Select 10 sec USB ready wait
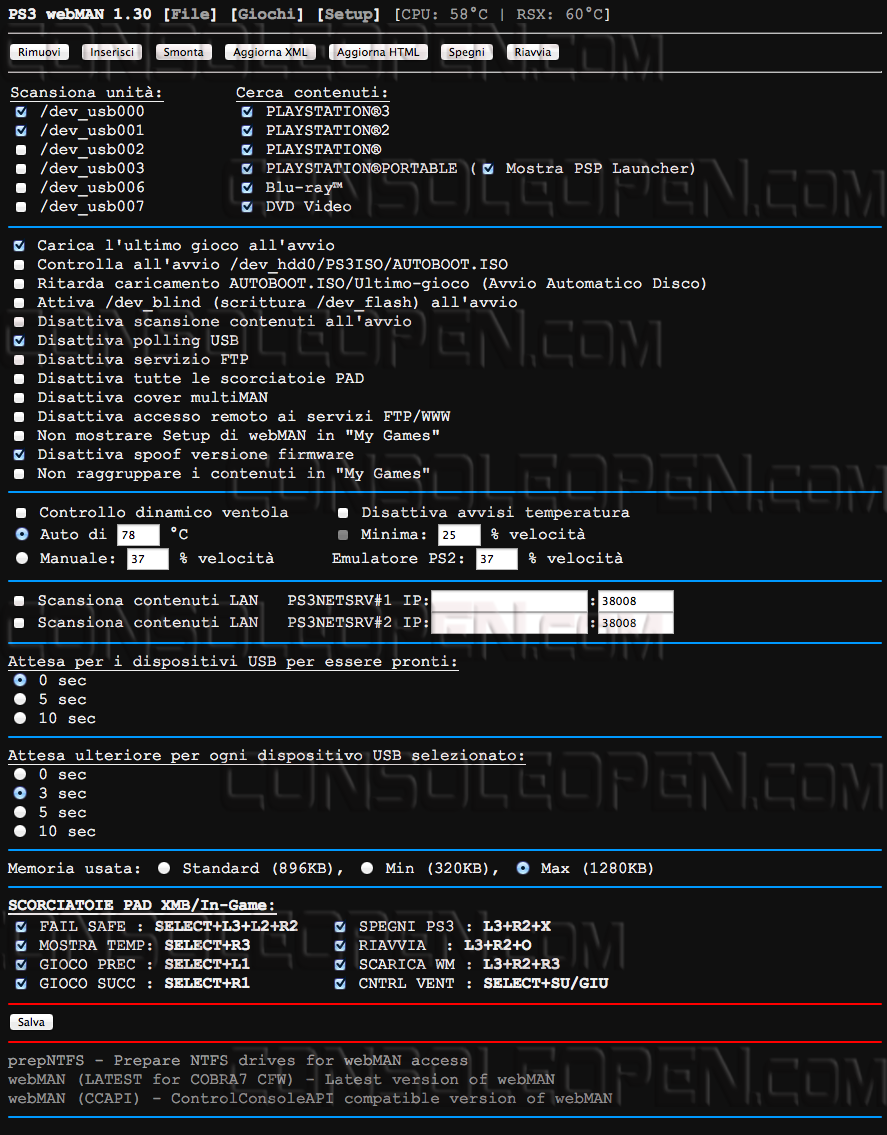887x1135 pixels. click(x=19, y=719)
